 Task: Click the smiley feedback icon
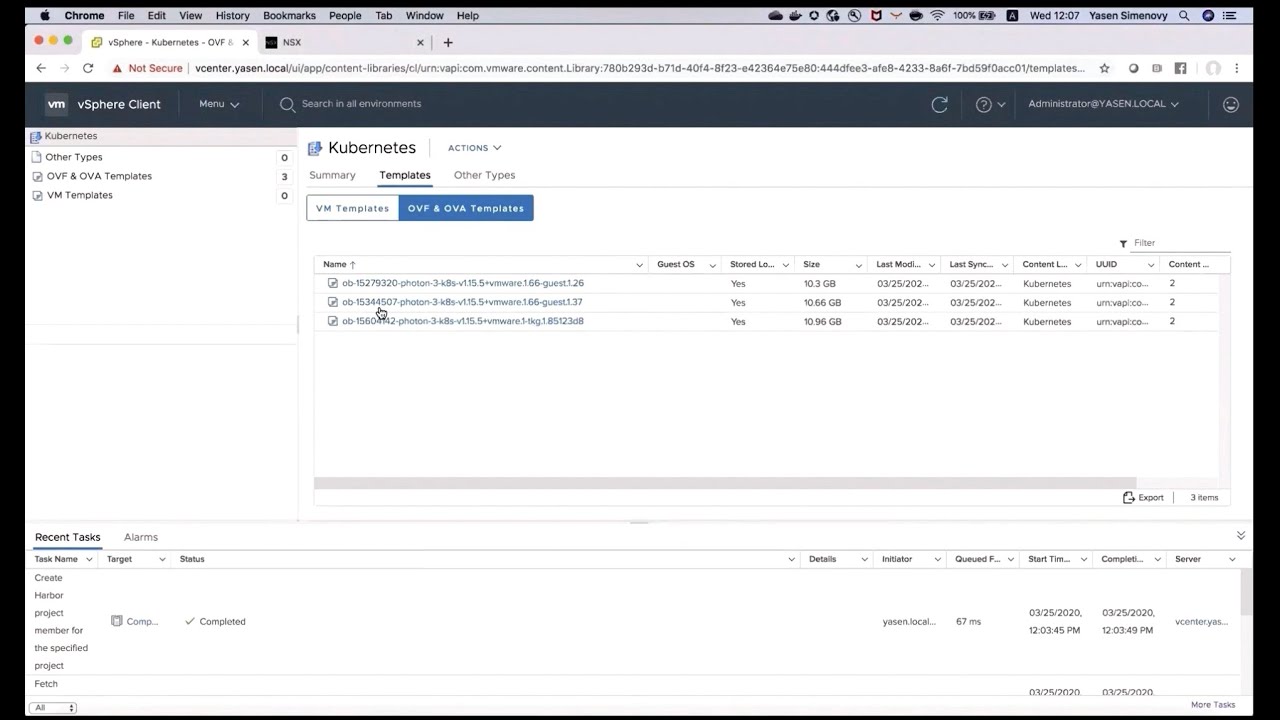pyautogui.click(x=1231, y=104)
